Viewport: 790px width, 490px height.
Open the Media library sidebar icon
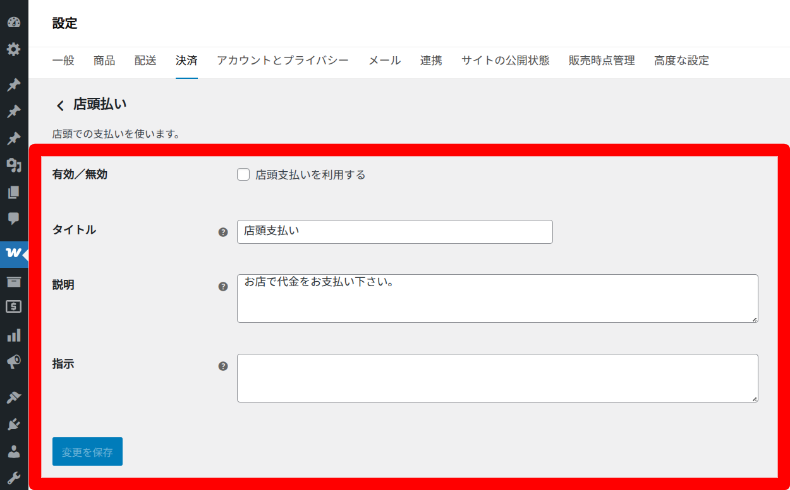[14, 165]
